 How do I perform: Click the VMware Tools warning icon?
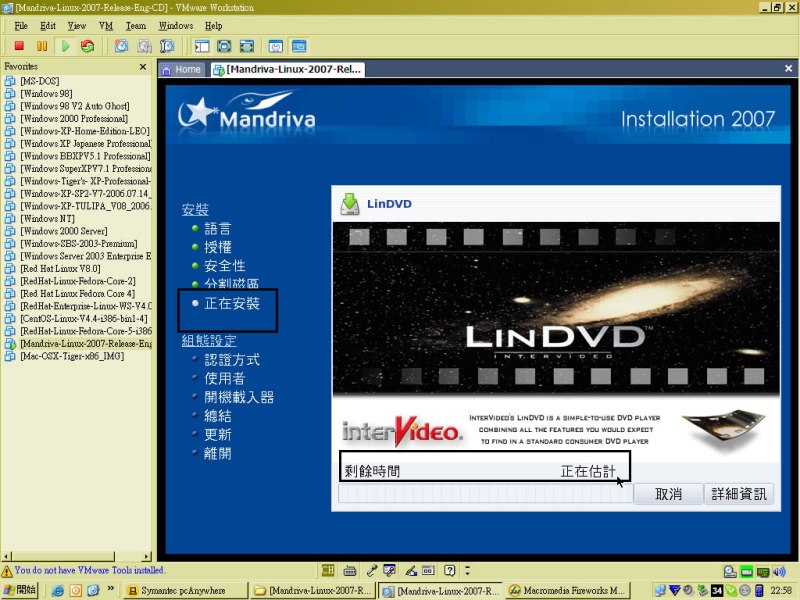pyautogui.click(x=7, y=571)
